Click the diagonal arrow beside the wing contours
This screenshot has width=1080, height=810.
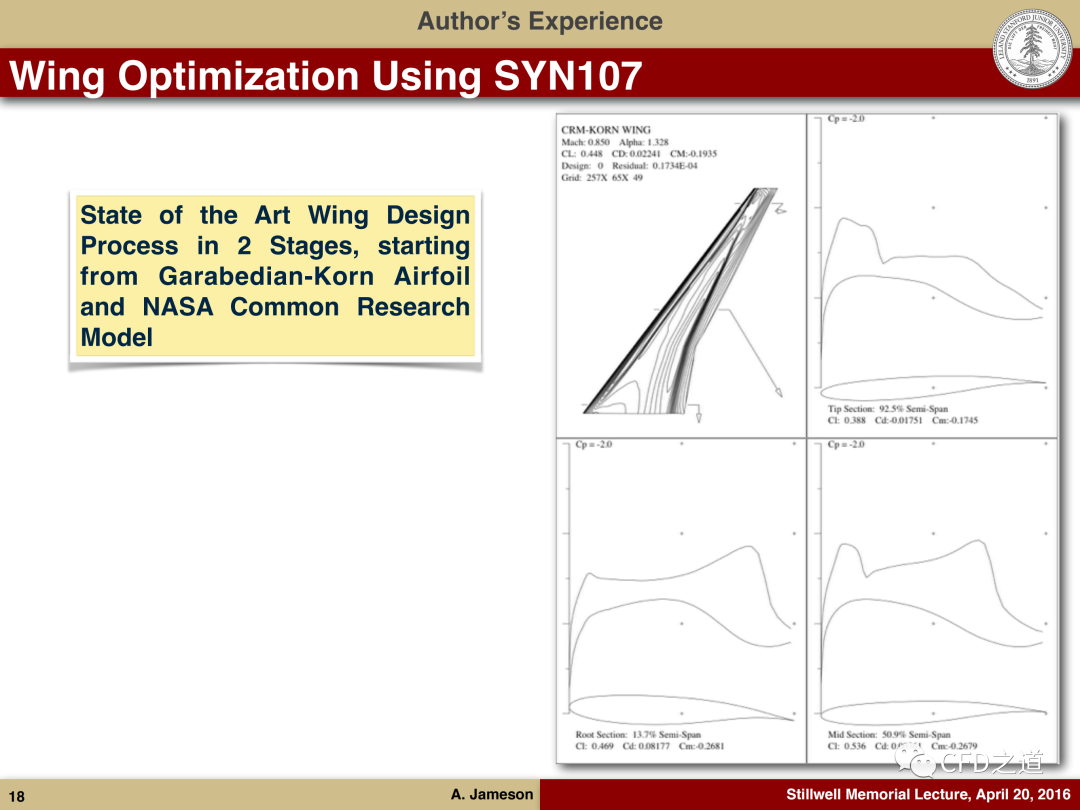(755, 353)
